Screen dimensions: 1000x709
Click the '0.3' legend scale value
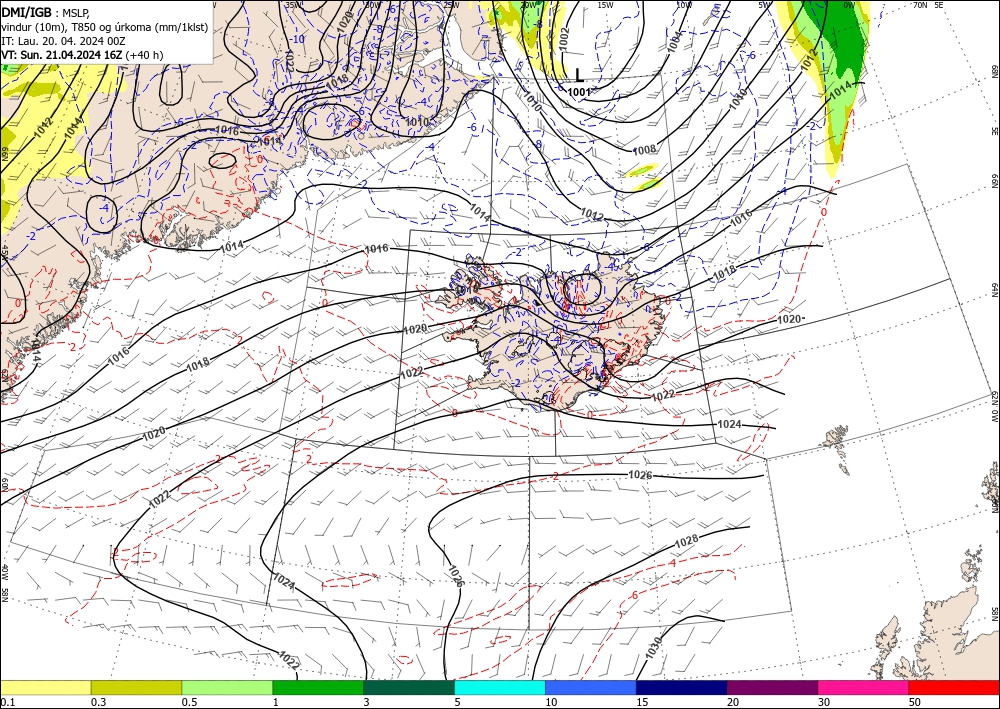pos(98,702)
